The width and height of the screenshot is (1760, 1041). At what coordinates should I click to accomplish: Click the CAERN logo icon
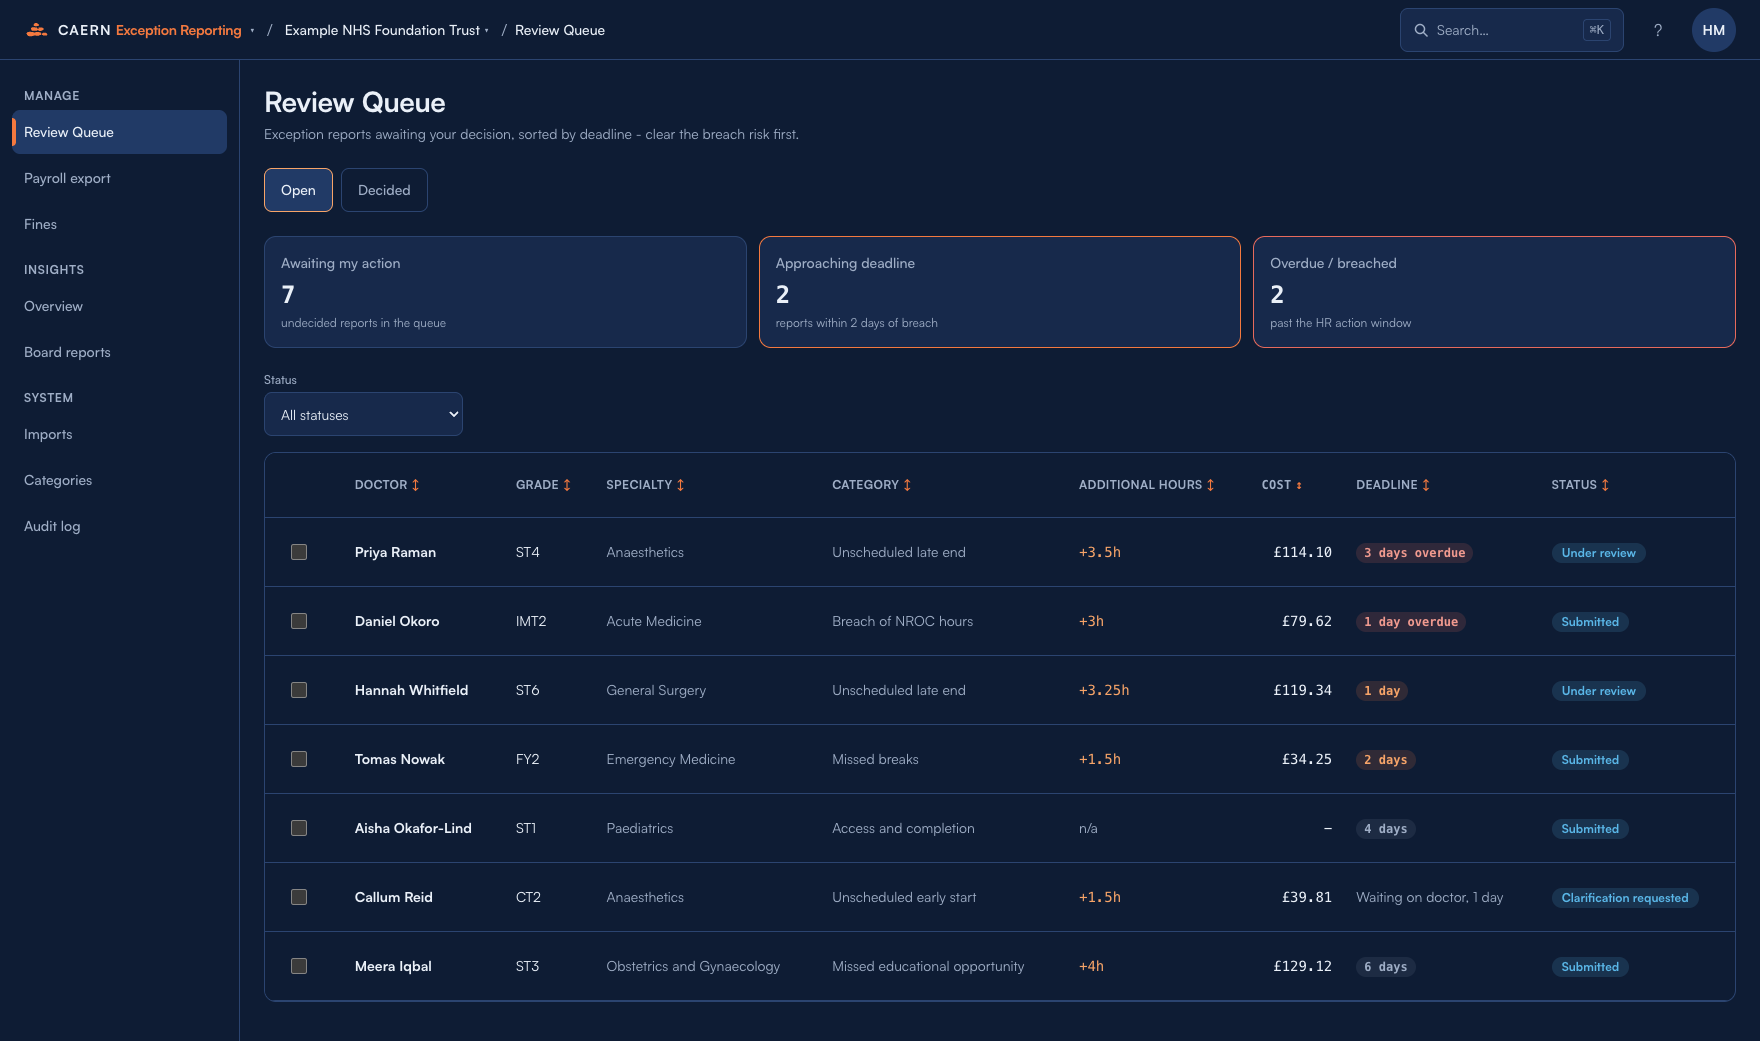(37, 30)
